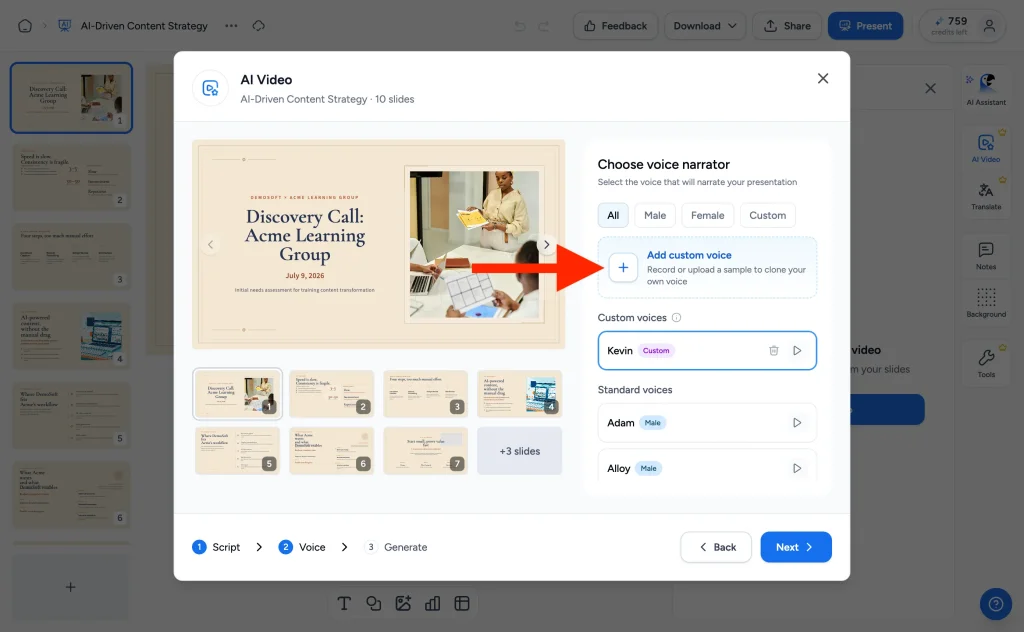Filter voices by Custom
Screen dimensions: 1024x632
(767, 215)
